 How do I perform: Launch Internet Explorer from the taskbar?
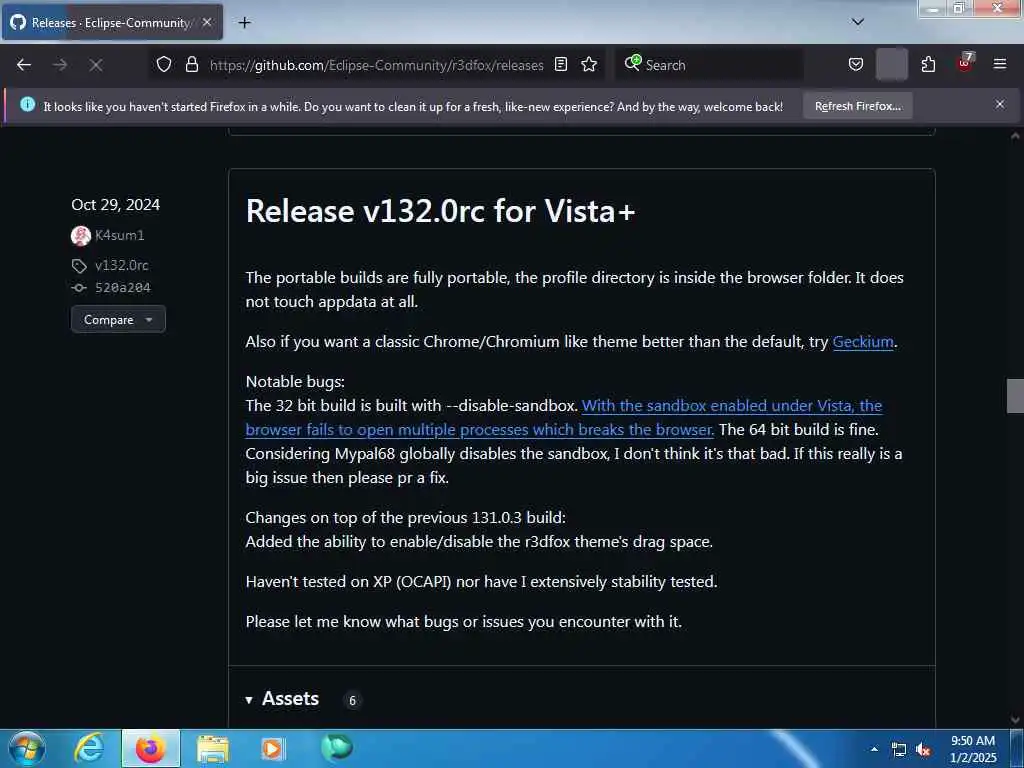88,748
